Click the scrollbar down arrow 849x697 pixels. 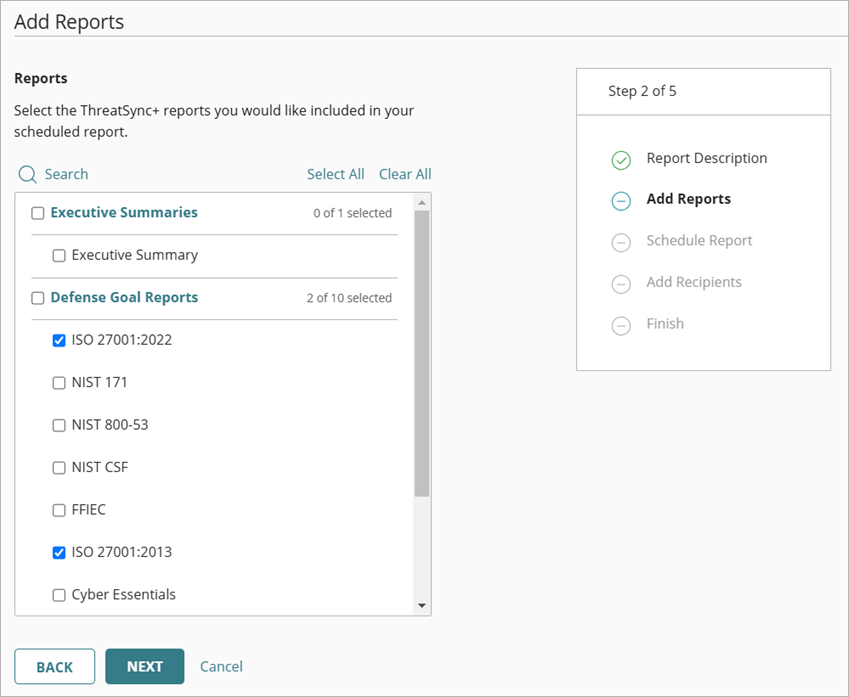click(x=422, y=605)
